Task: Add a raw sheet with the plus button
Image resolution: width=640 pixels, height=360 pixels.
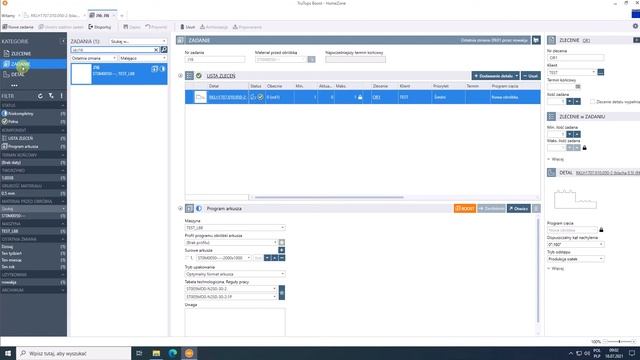Action: point(282,250)
